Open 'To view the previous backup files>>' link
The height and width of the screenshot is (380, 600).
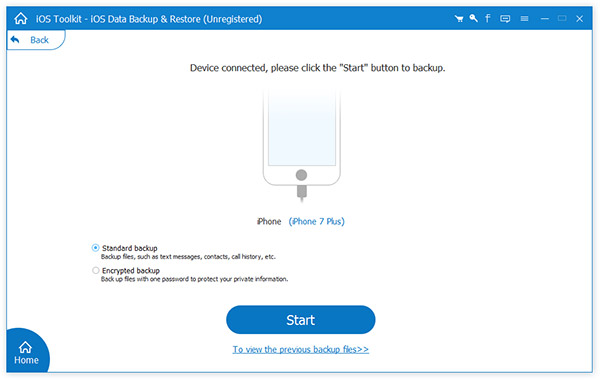tap(301, 349)
